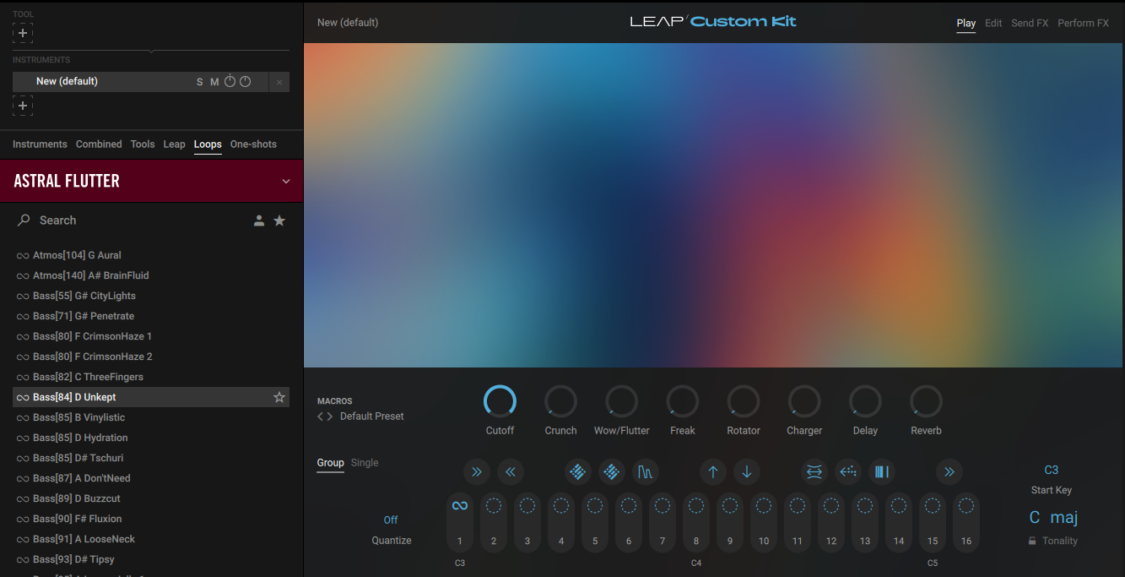
Task: Switch to the One-shots tab
Action: 253,144
